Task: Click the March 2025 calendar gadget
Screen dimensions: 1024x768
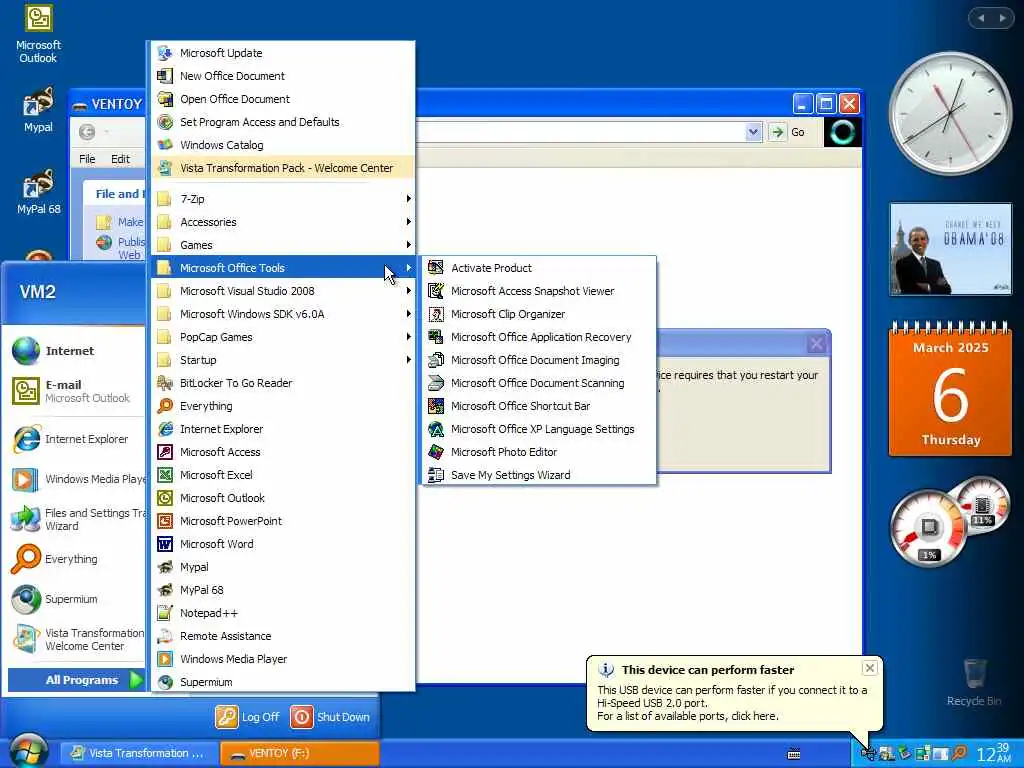Action: coord(950,389)
